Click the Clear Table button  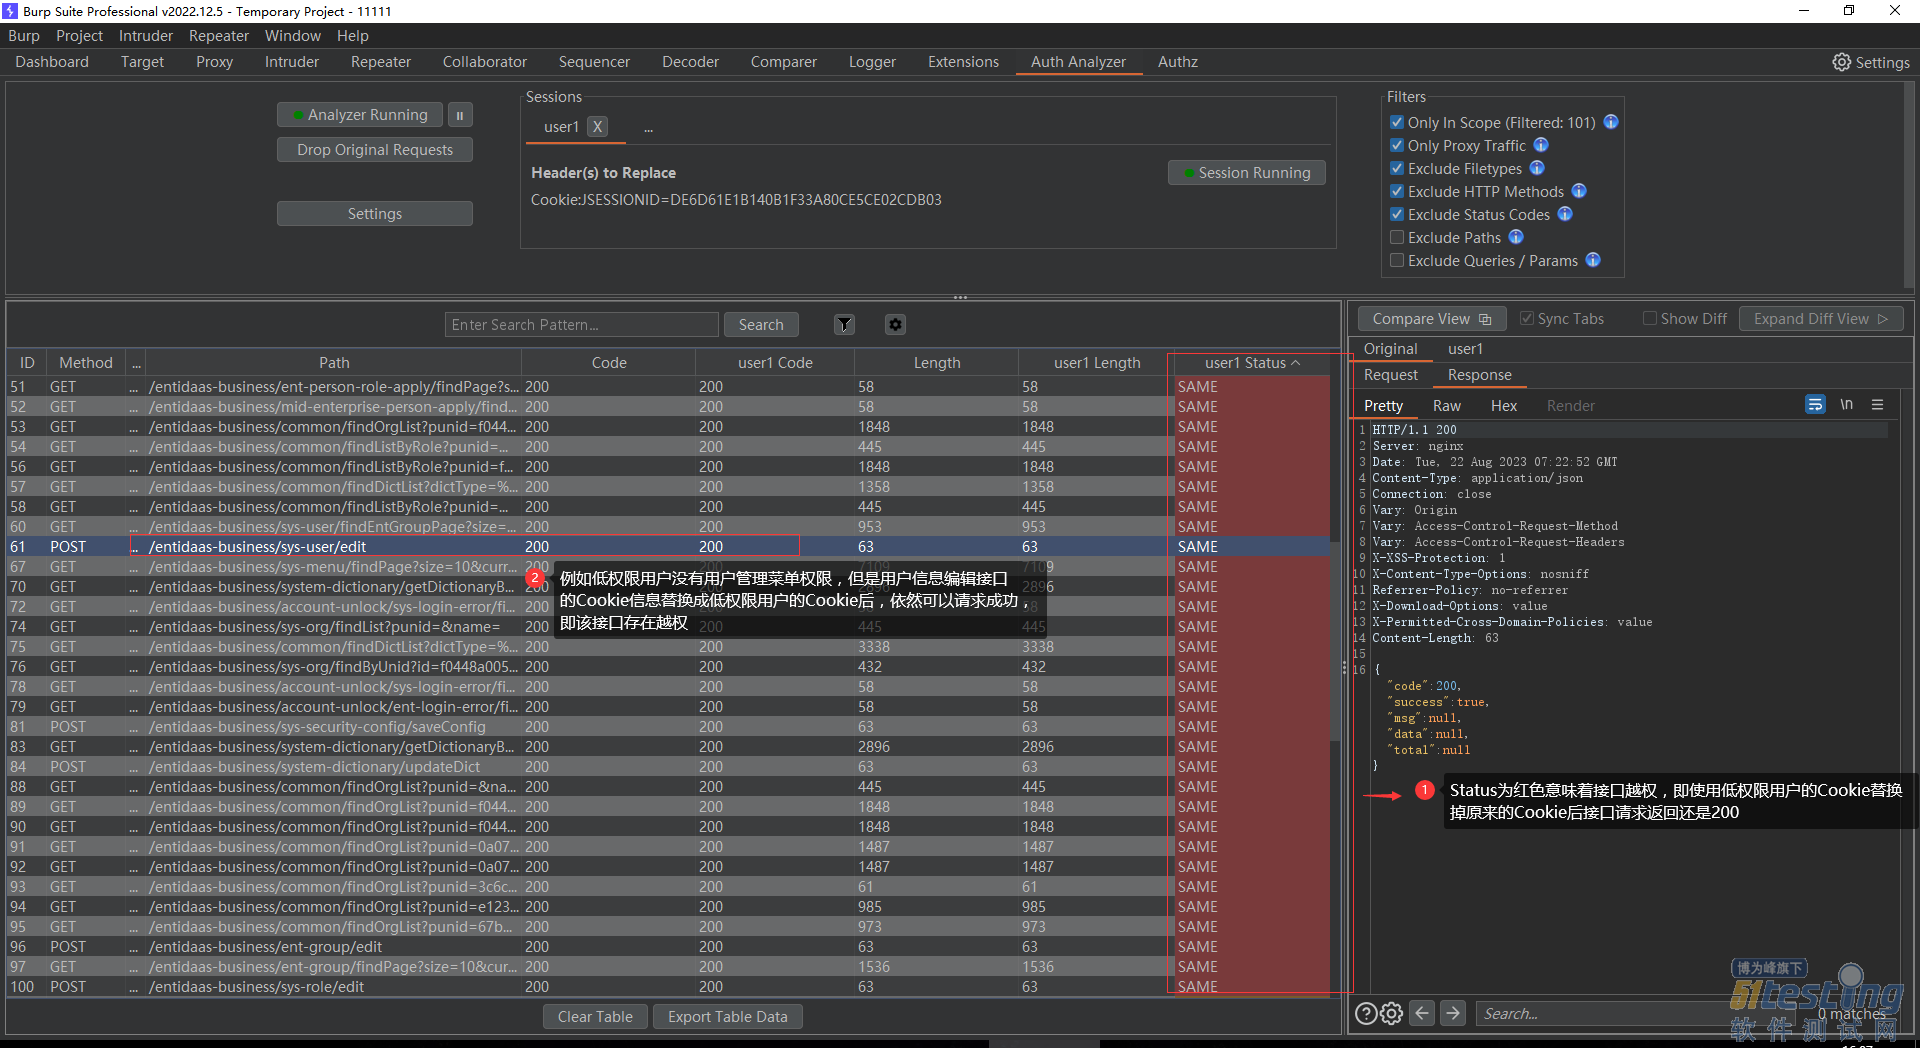(x=595, y=1017)
